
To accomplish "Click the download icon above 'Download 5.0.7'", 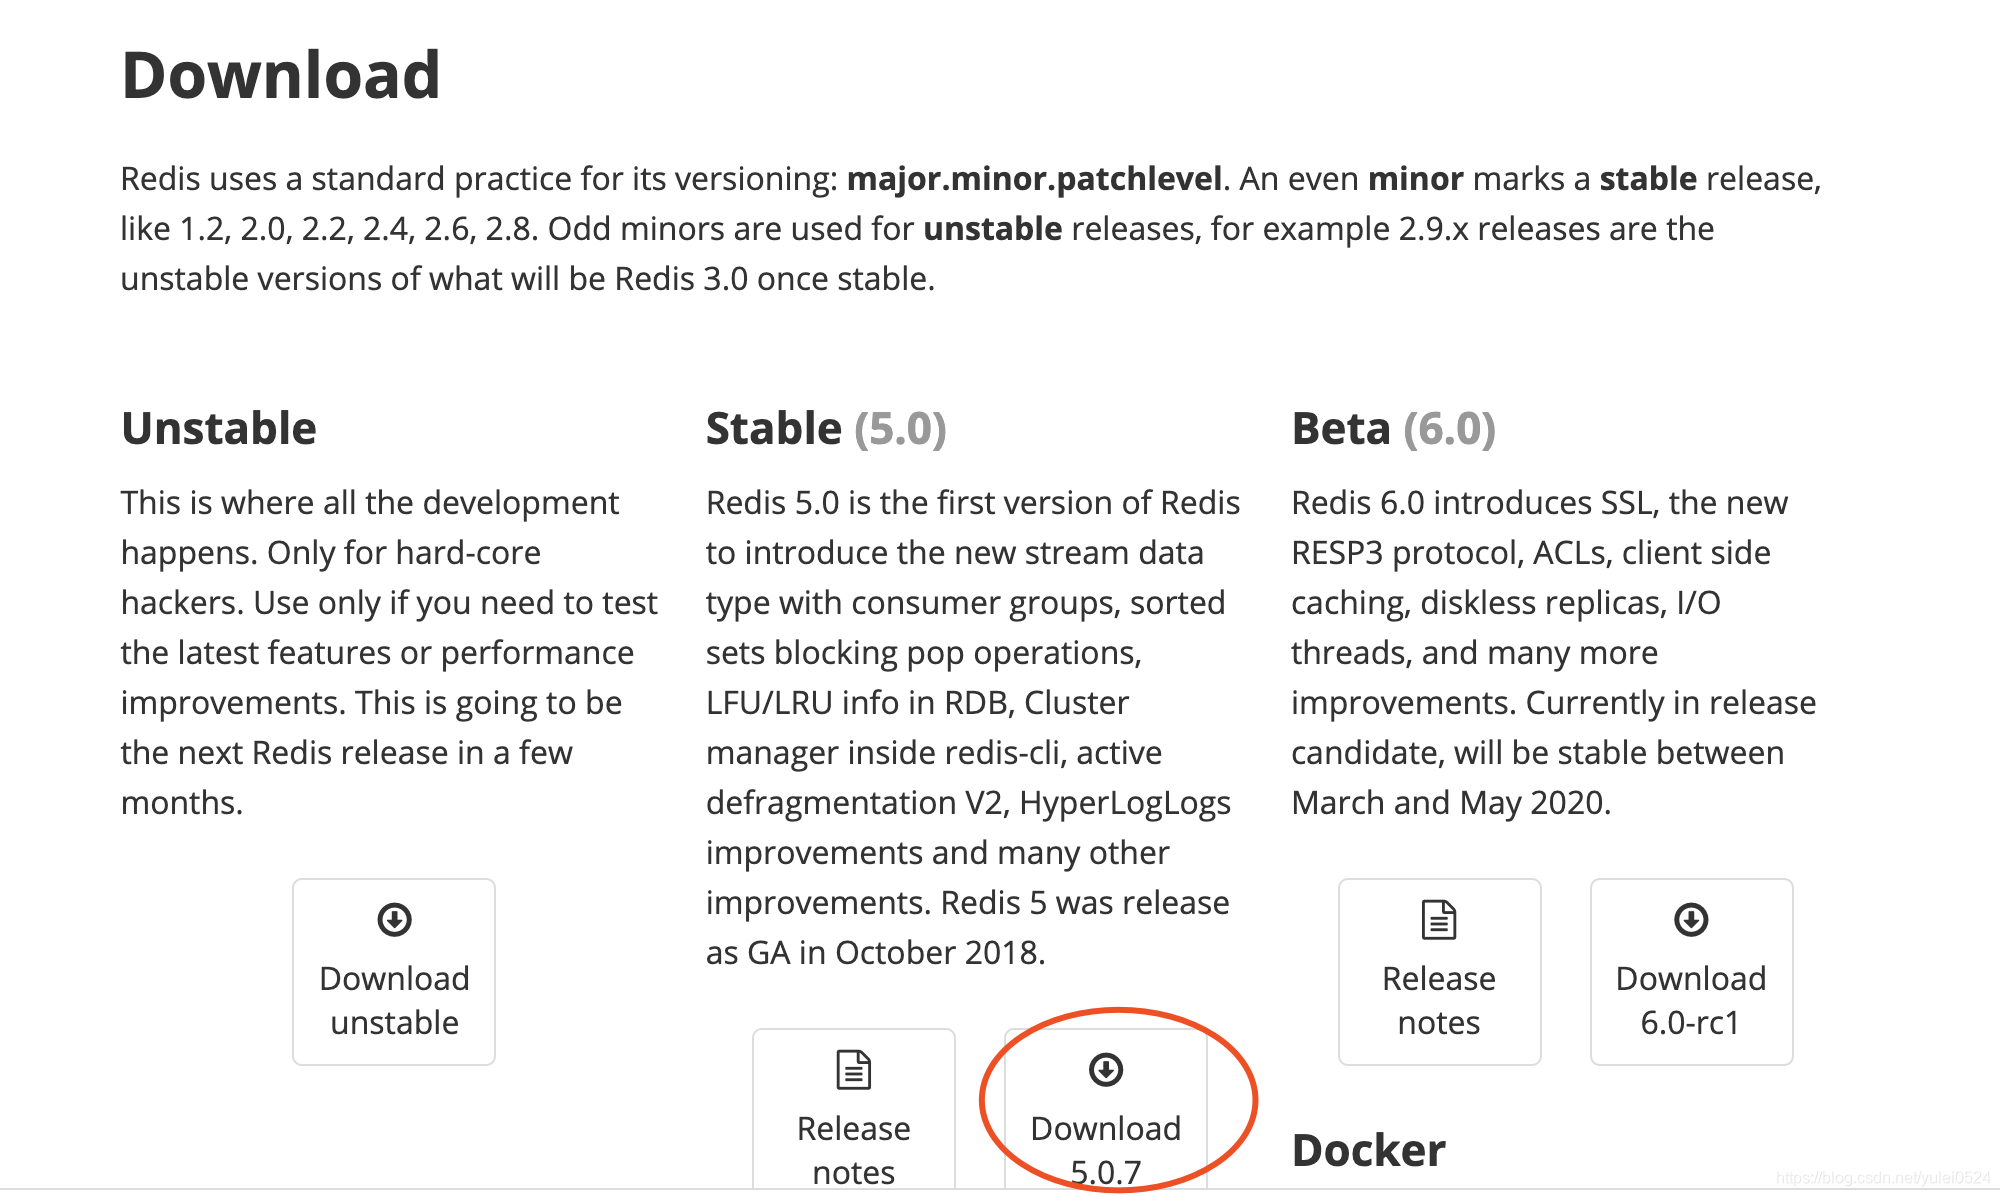I will click(x=1105, y=1069).
